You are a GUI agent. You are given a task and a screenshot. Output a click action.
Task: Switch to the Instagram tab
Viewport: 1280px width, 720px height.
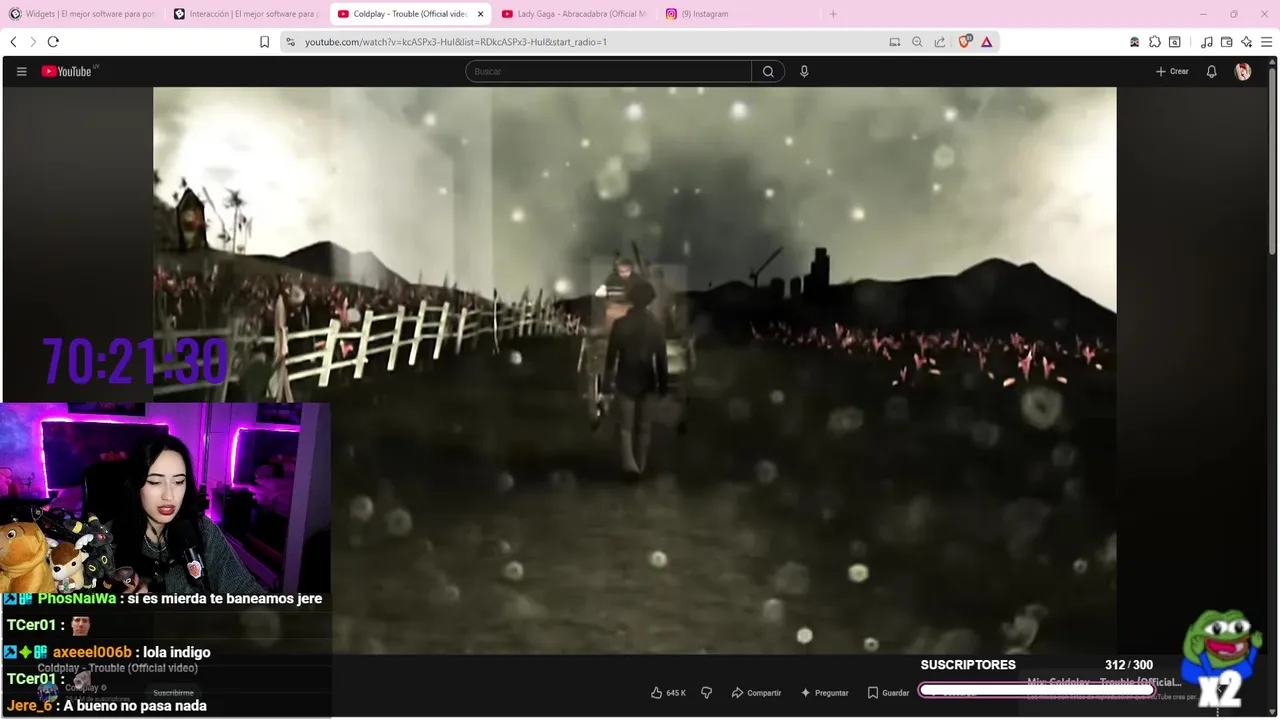tap(738, 14)
